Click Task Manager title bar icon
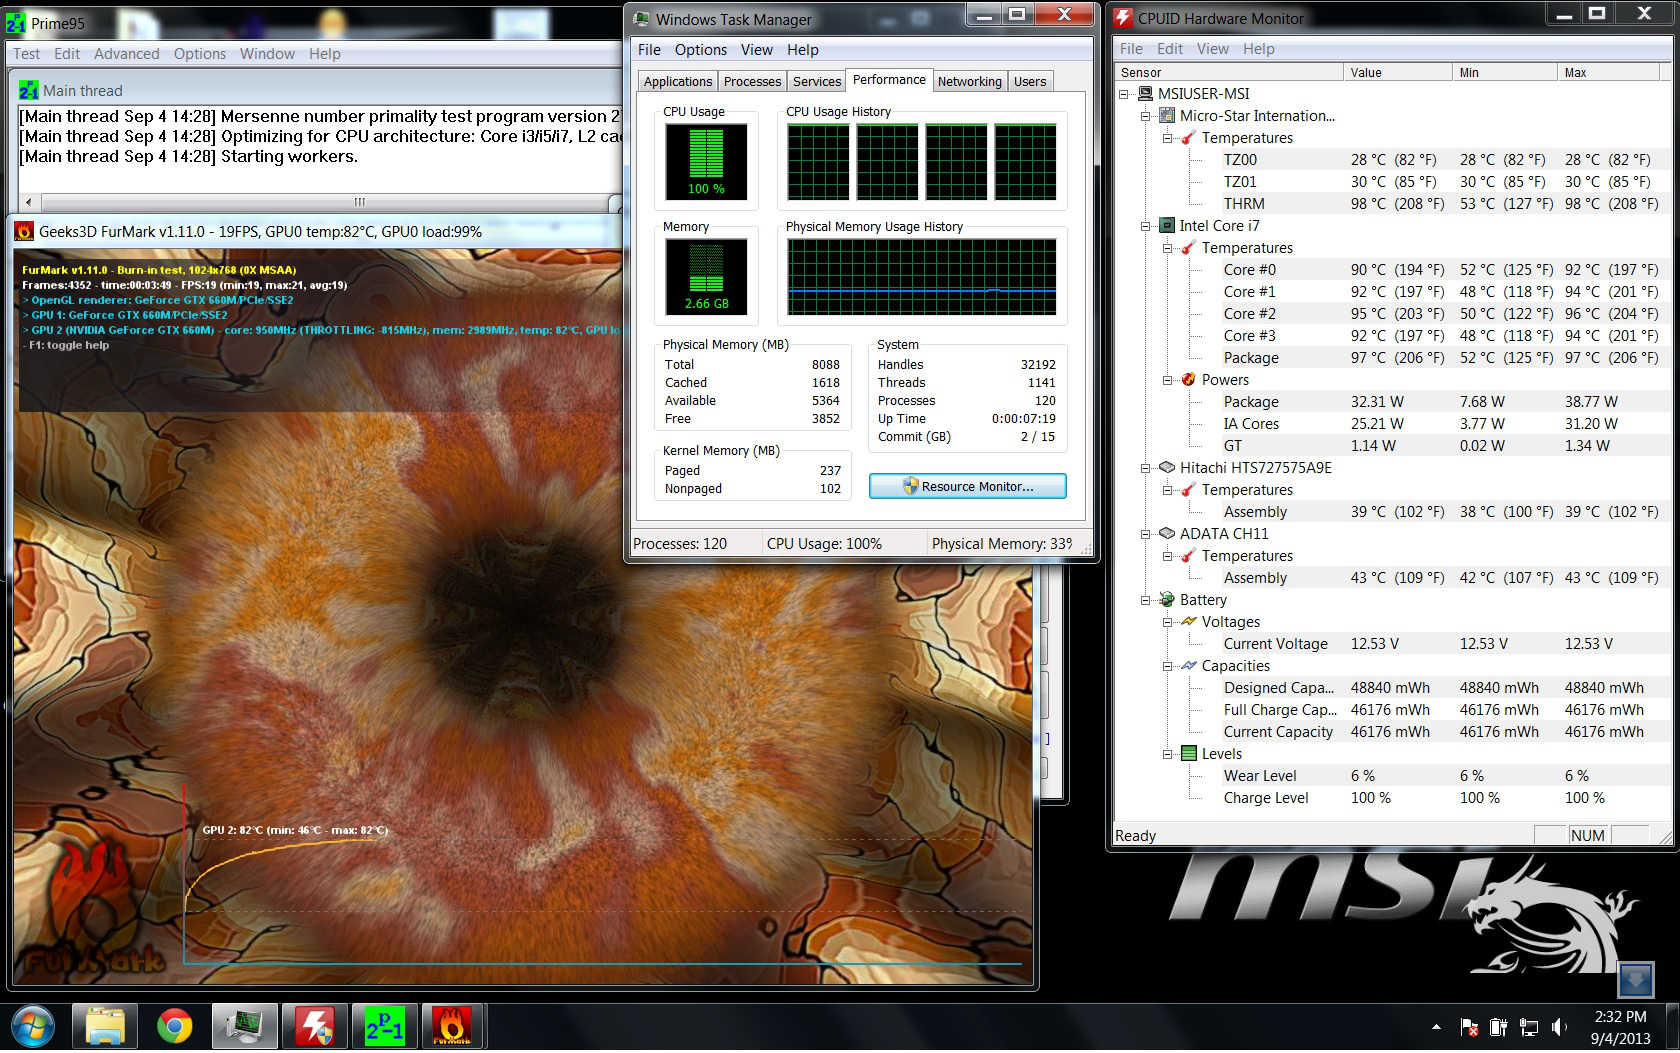1680x1053 pixels. [641, 19]
